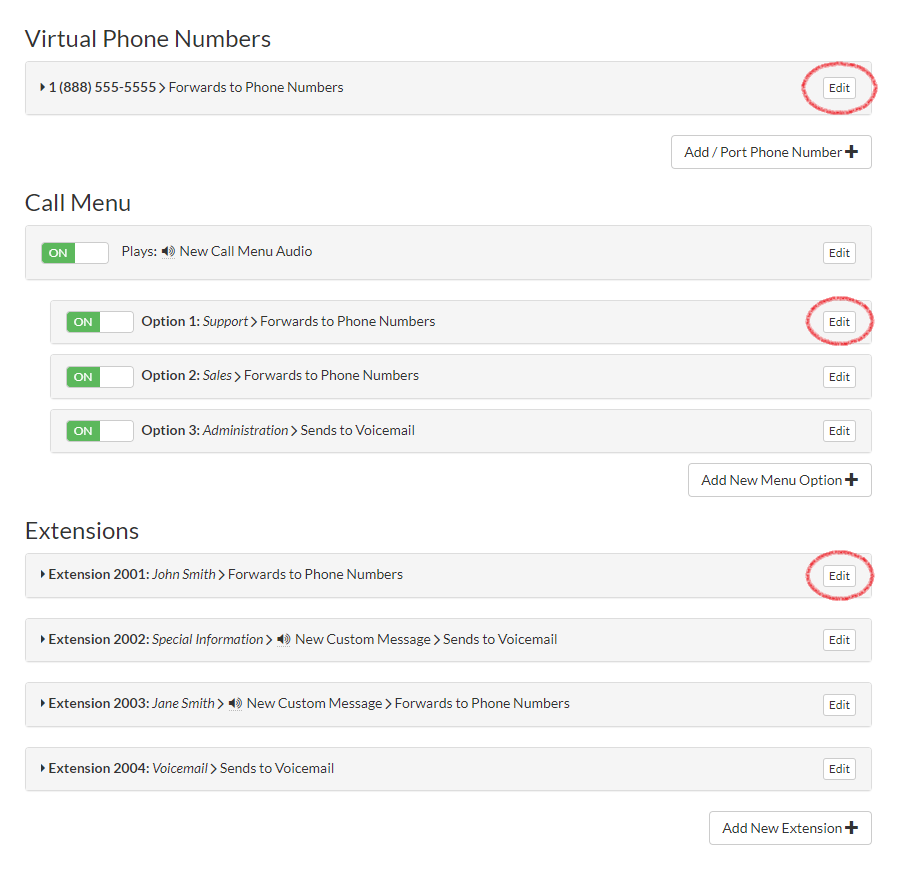The height and width of the screenshot is (882, 904).
Task: Disable Option 2: Sales
Action: coord(99,376)
